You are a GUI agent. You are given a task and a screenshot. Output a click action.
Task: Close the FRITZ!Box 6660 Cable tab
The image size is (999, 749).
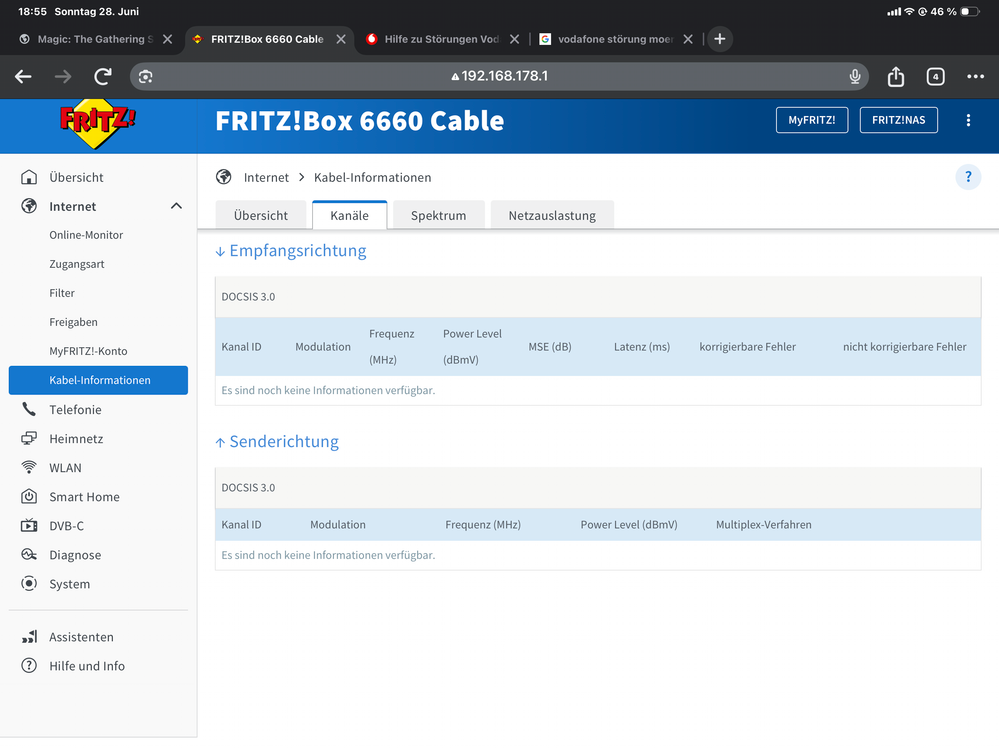pyautogui.click(x=341, y=39)
